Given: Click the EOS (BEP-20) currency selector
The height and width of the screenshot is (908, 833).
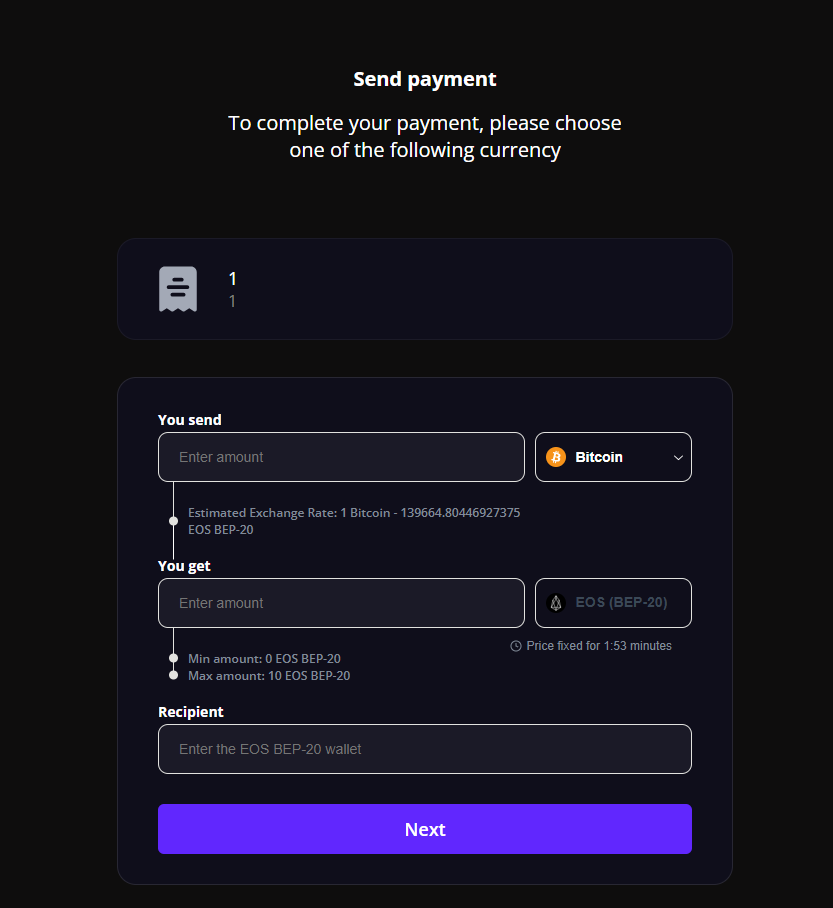Looking at the screenshot, I should pos(613,603).
